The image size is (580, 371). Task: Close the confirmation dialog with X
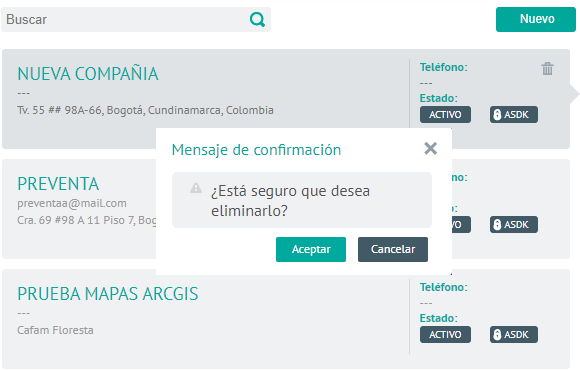431,149
